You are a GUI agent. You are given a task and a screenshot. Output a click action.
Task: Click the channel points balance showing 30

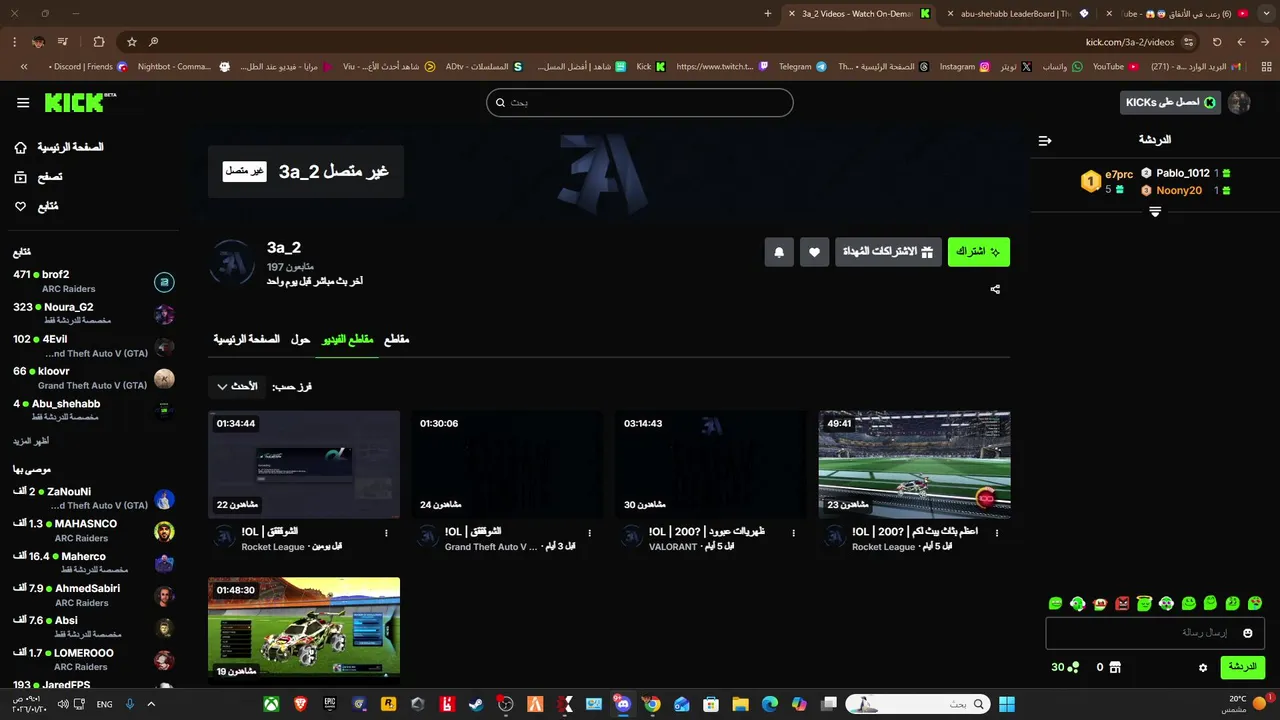pos(1065,667)
